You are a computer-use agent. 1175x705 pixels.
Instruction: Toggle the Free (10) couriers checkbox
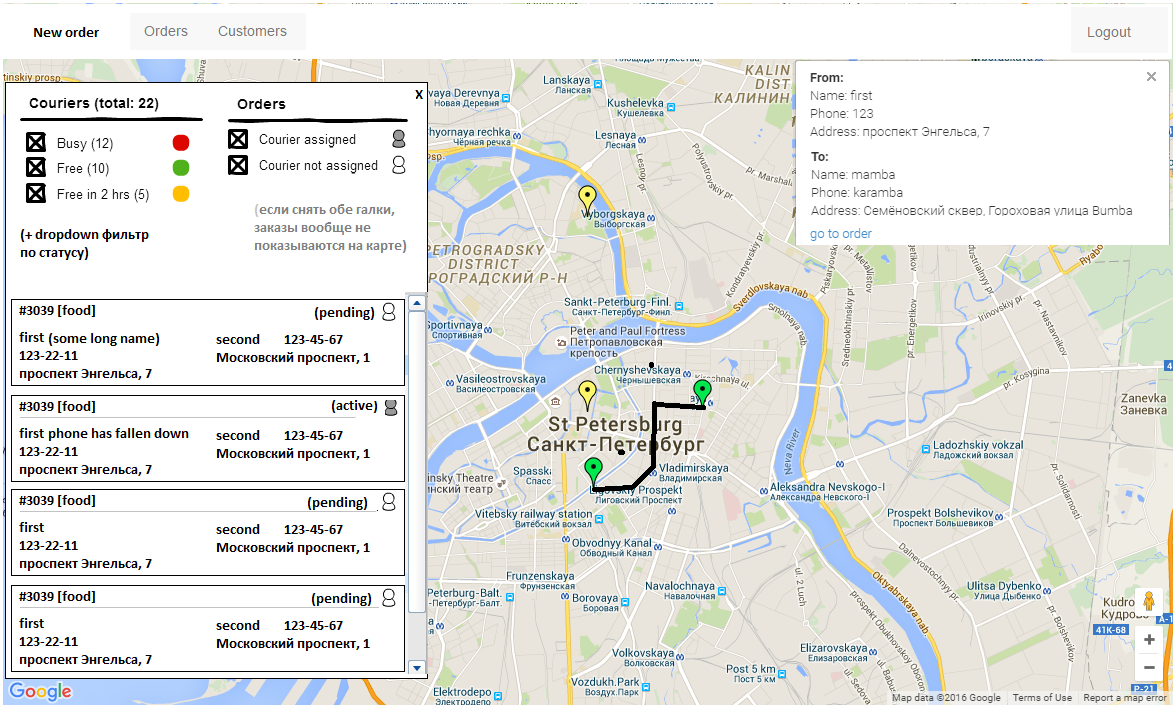pos(36,167)
